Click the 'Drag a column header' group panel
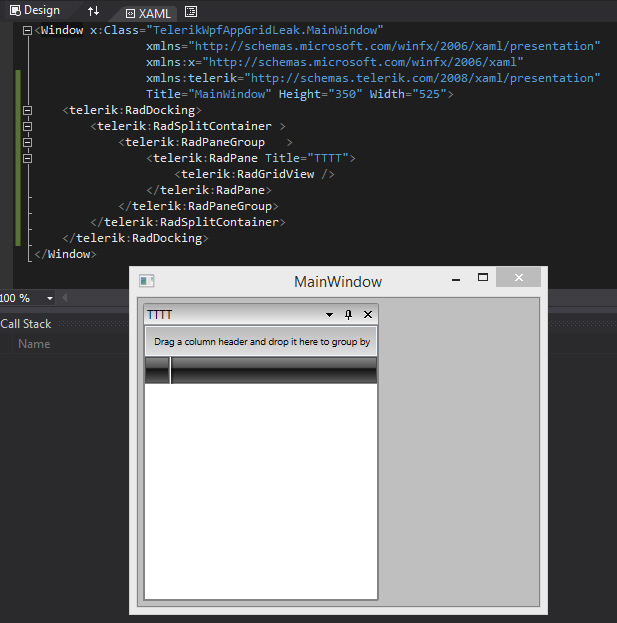This screenshot has height=623, width=617. [x=261, y=341]
